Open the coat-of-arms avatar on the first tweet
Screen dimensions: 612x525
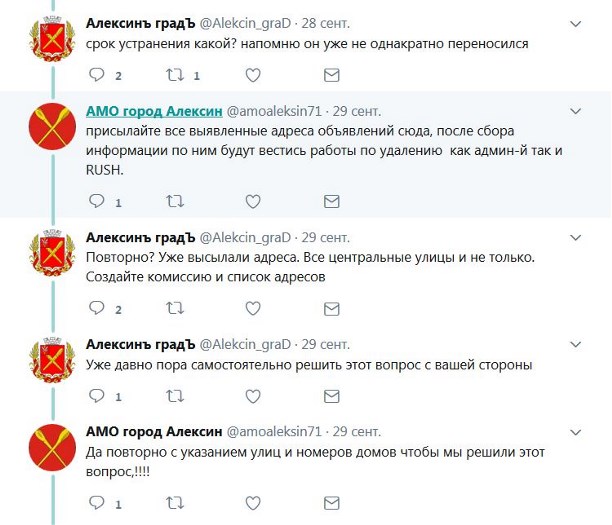point(52,38)
